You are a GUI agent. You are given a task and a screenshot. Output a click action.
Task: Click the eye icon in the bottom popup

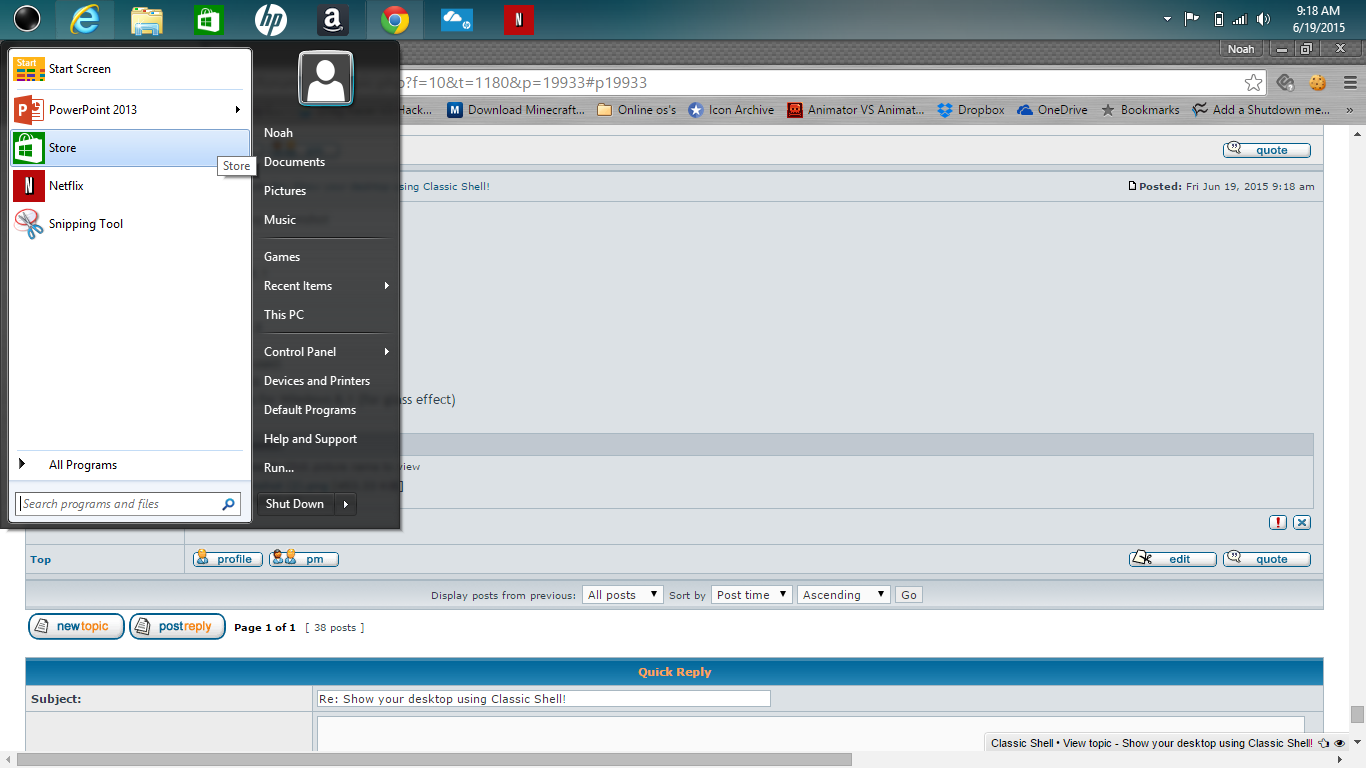(1340, 744)
